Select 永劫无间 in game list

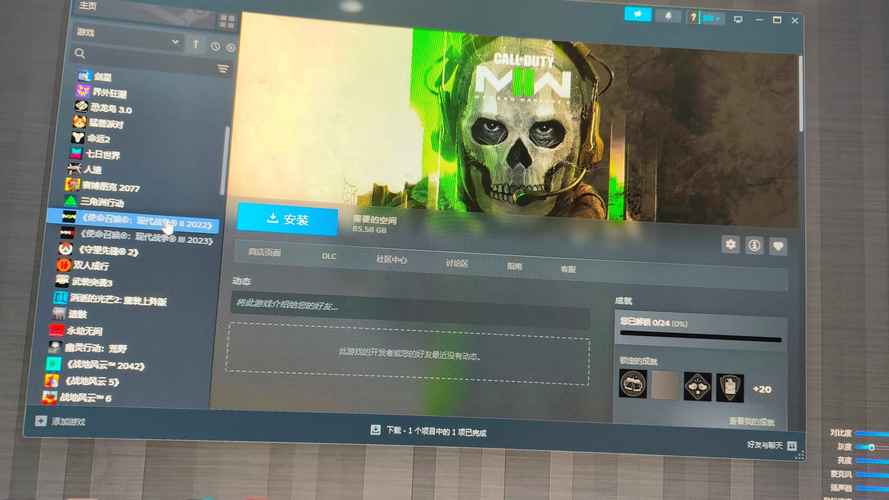pos(84,330)
